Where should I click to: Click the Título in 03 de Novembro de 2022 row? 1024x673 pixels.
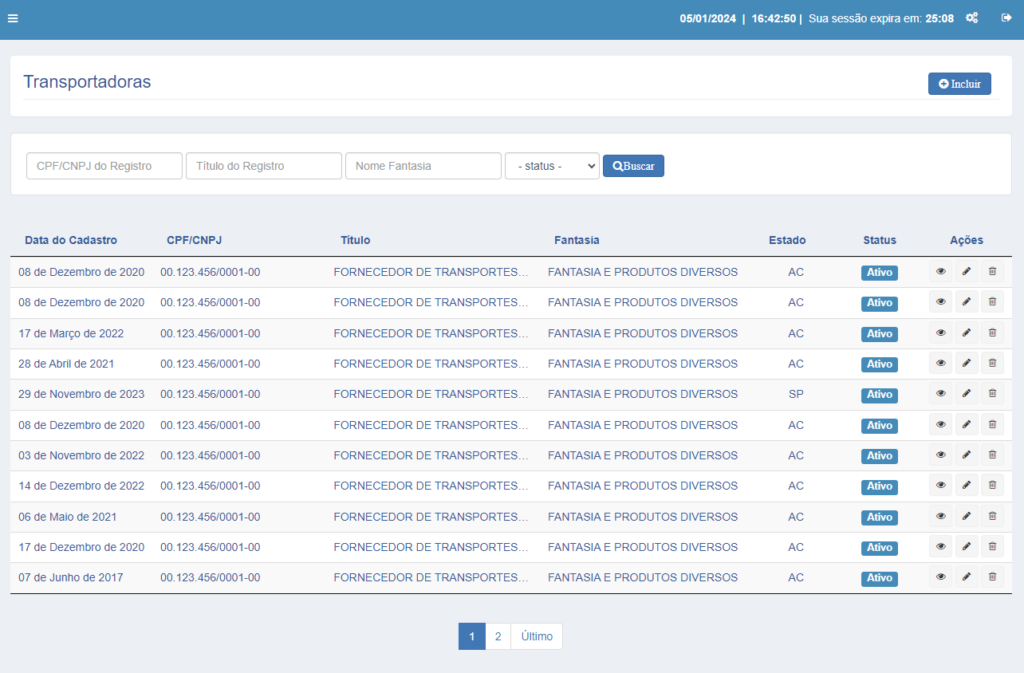click(x=430, y=456)
